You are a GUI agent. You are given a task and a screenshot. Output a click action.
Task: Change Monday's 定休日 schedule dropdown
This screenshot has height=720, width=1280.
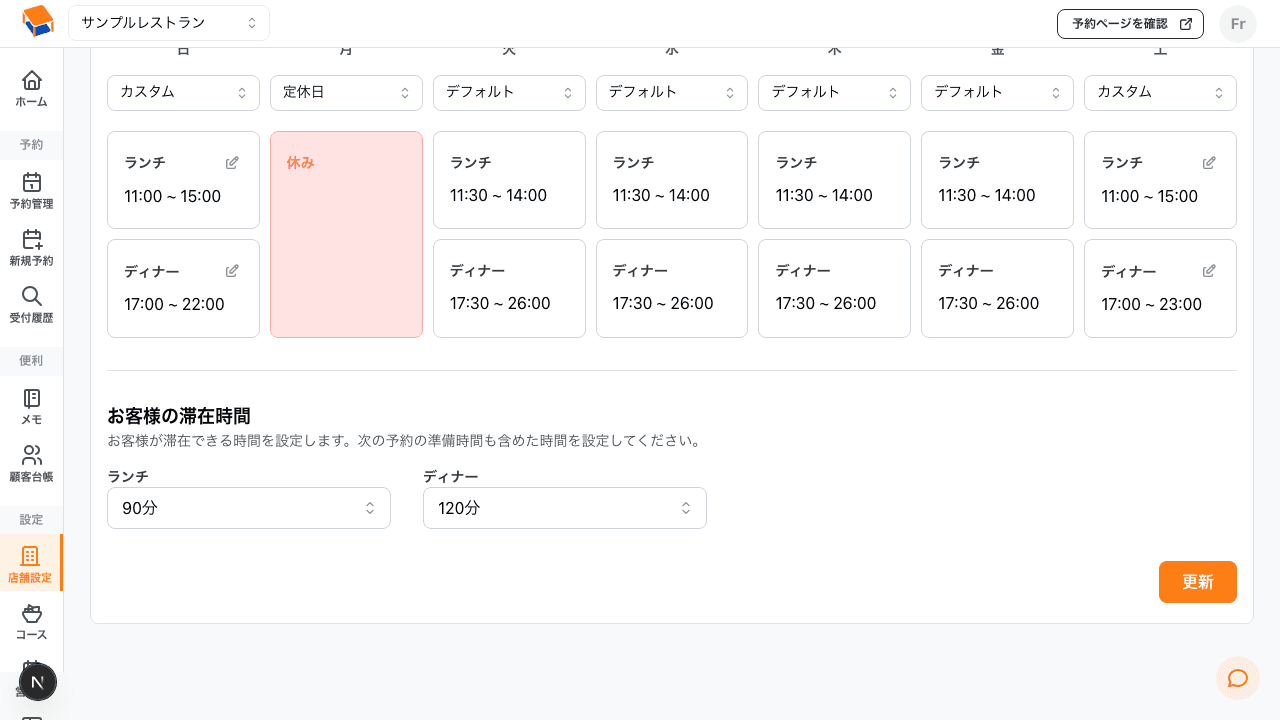click(346, 92)
